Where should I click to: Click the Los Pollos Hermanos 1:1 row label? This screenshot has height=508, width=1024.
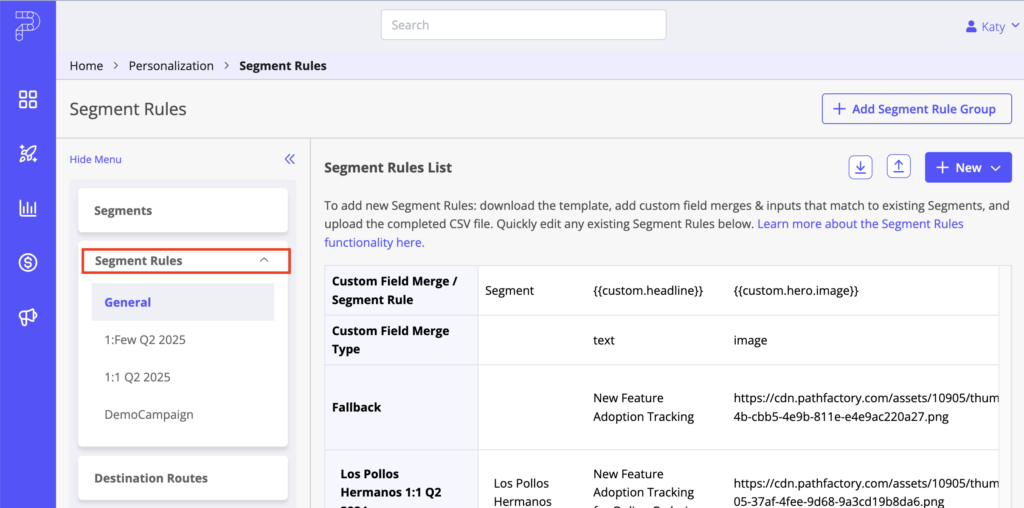point(390,486)
